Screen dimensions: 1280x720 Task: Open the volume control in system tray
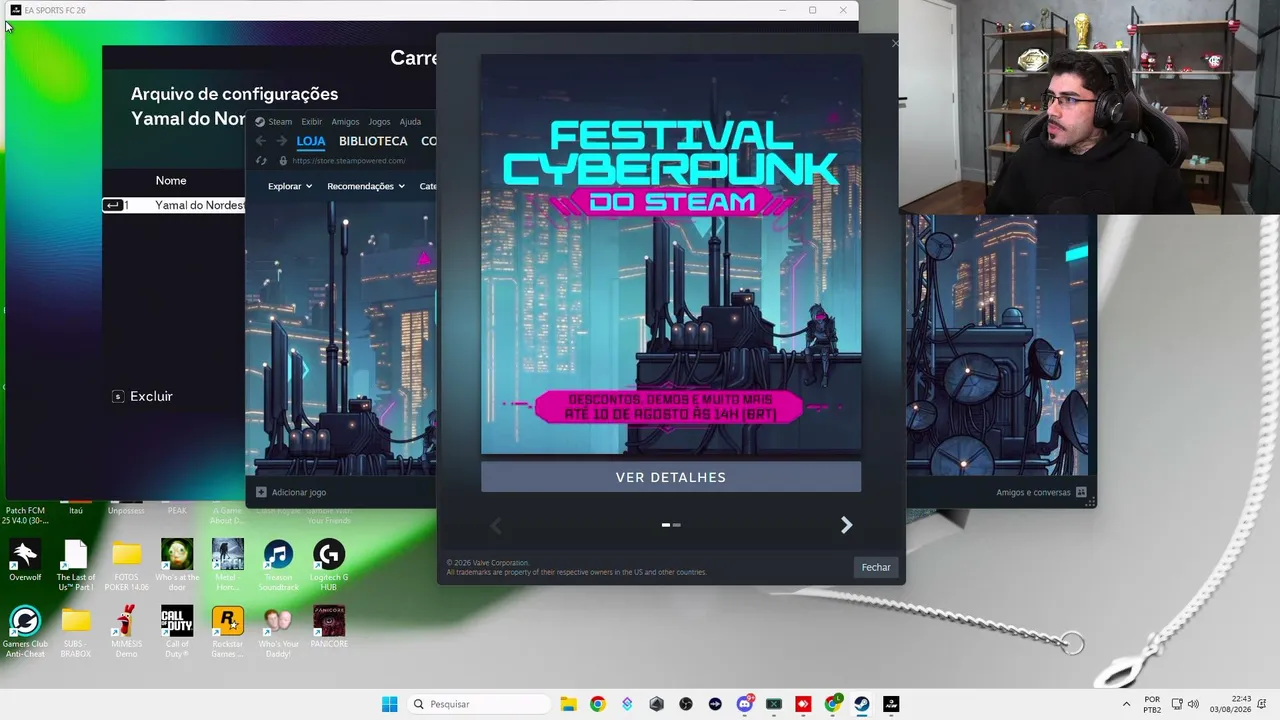[x=1193, y=704]
